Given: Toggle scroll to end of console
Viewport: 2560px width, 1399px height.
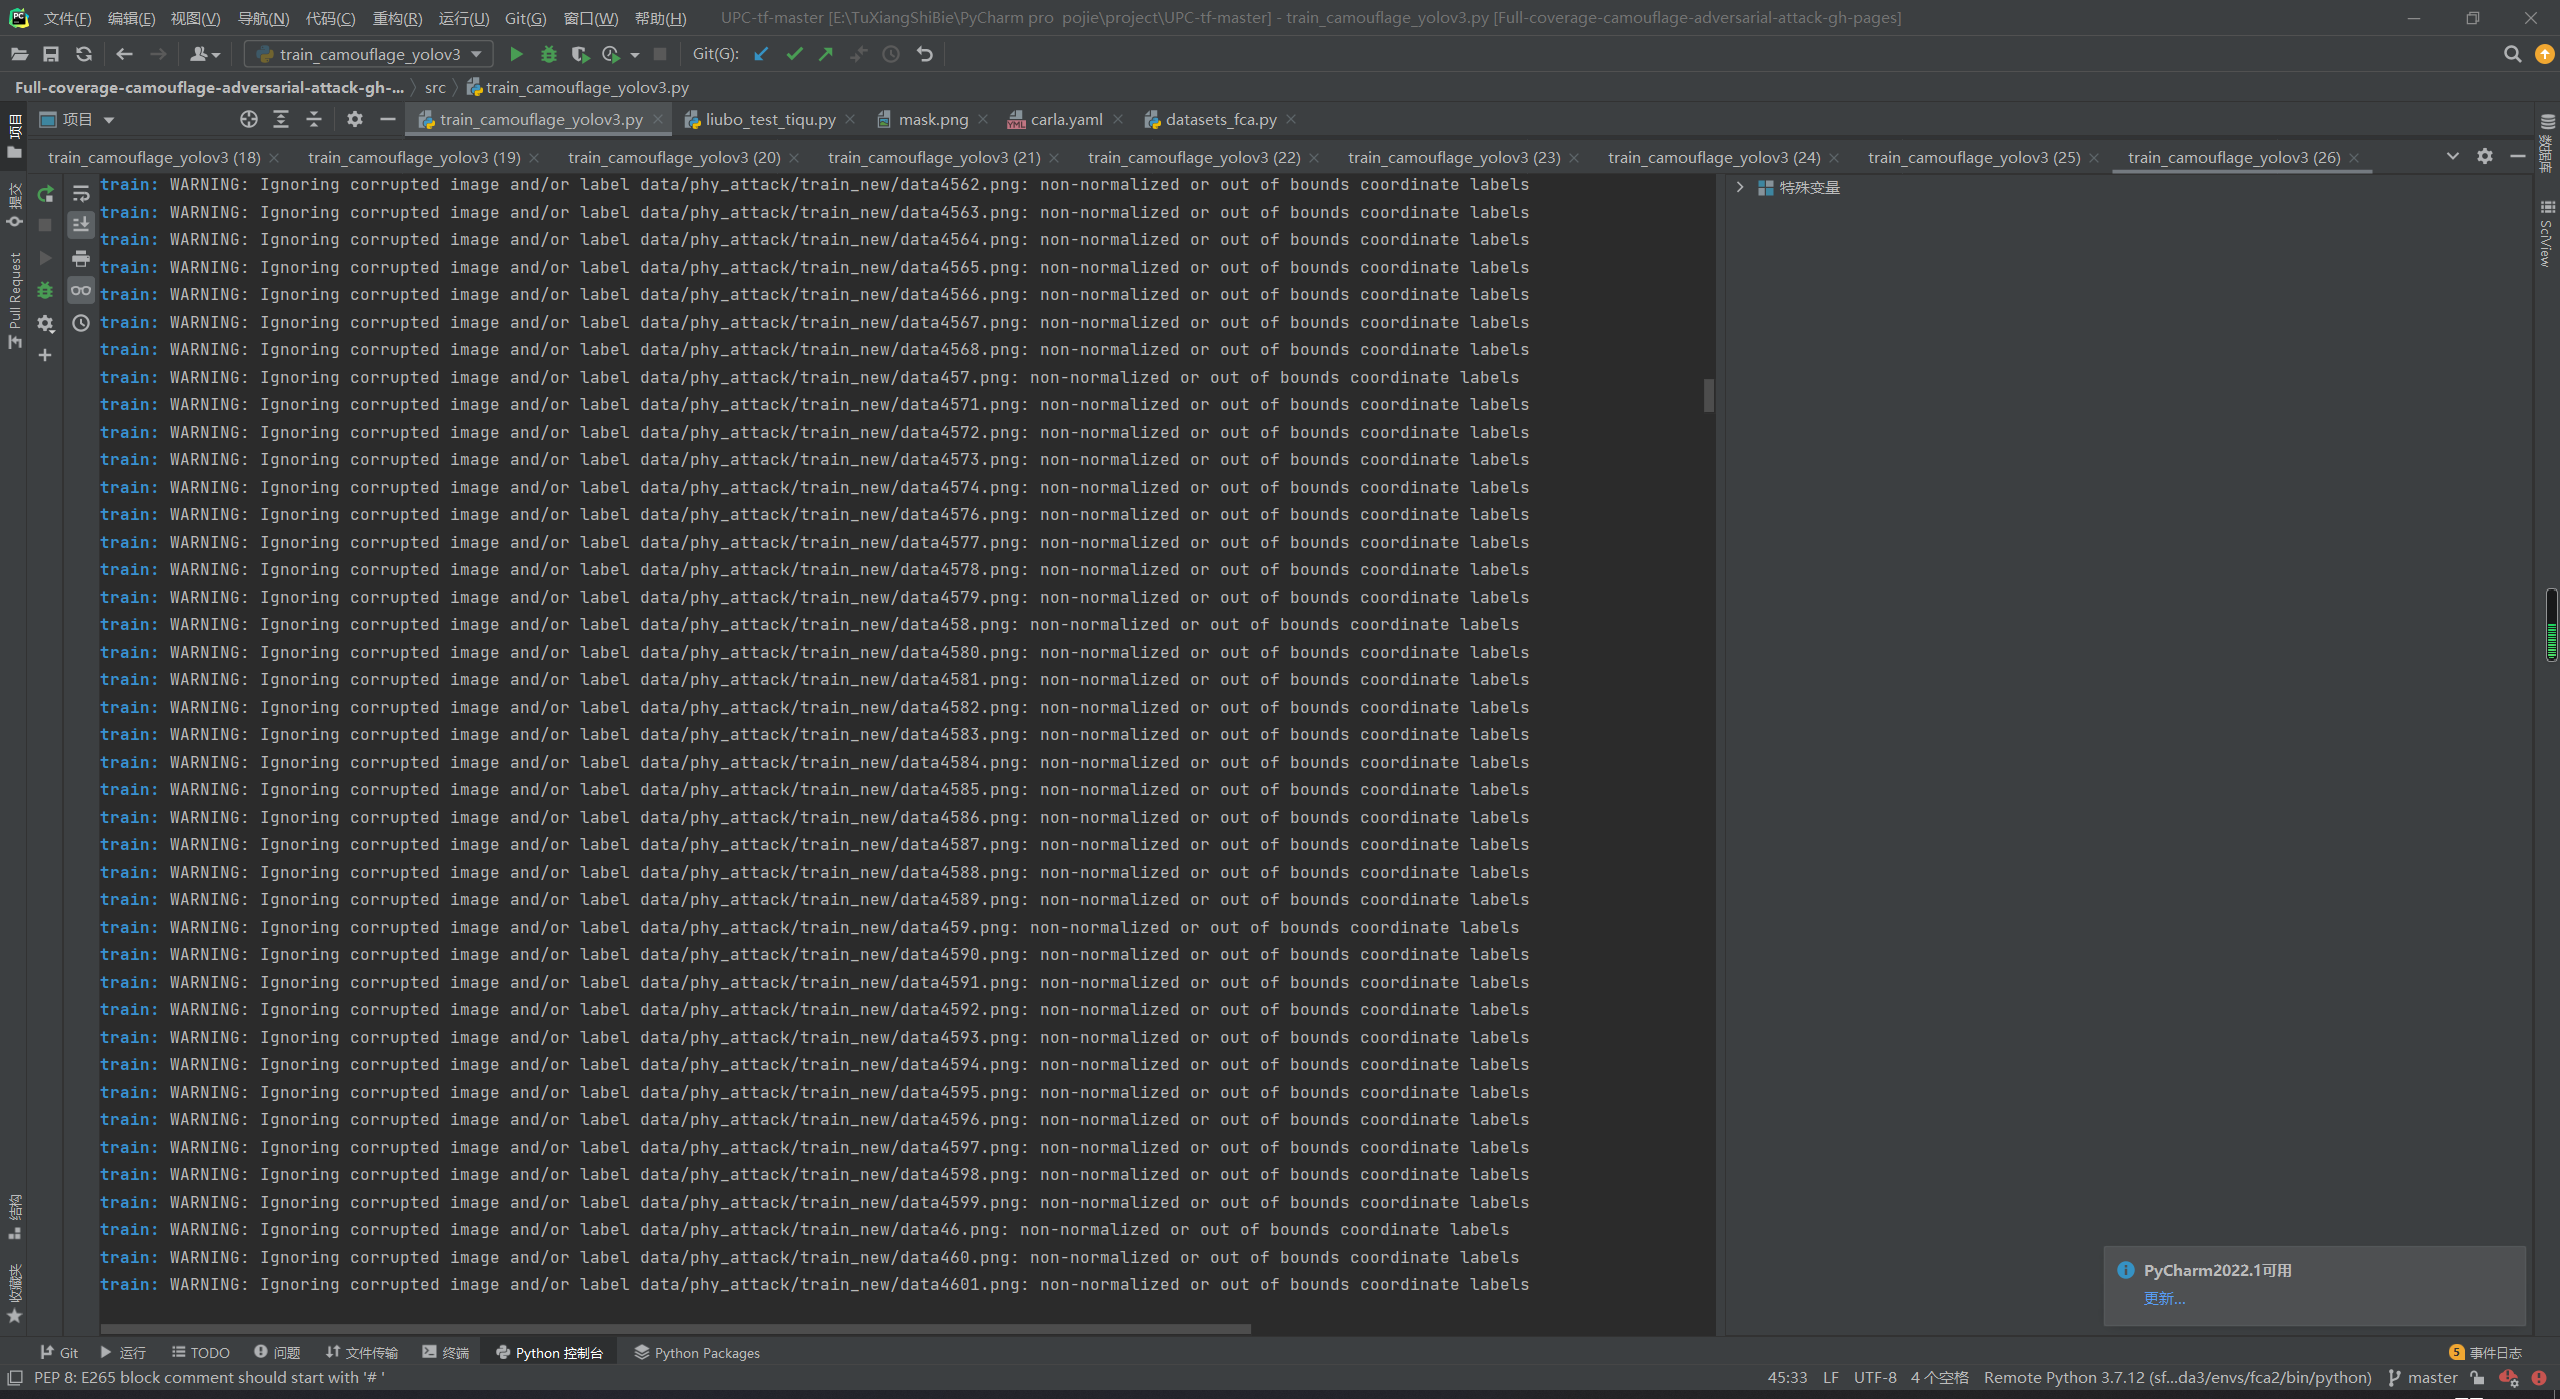Looking at the screenshot, I should [x=81, y=225].
